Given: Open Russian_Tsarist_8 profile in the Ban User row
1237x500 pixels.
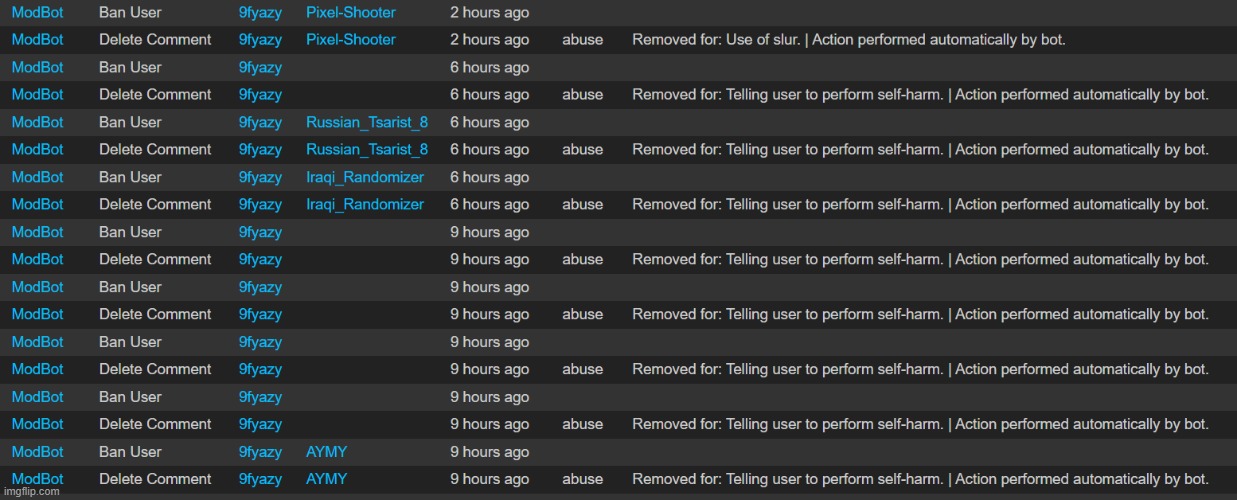Looking at the screenshot, I should point(367,122).
